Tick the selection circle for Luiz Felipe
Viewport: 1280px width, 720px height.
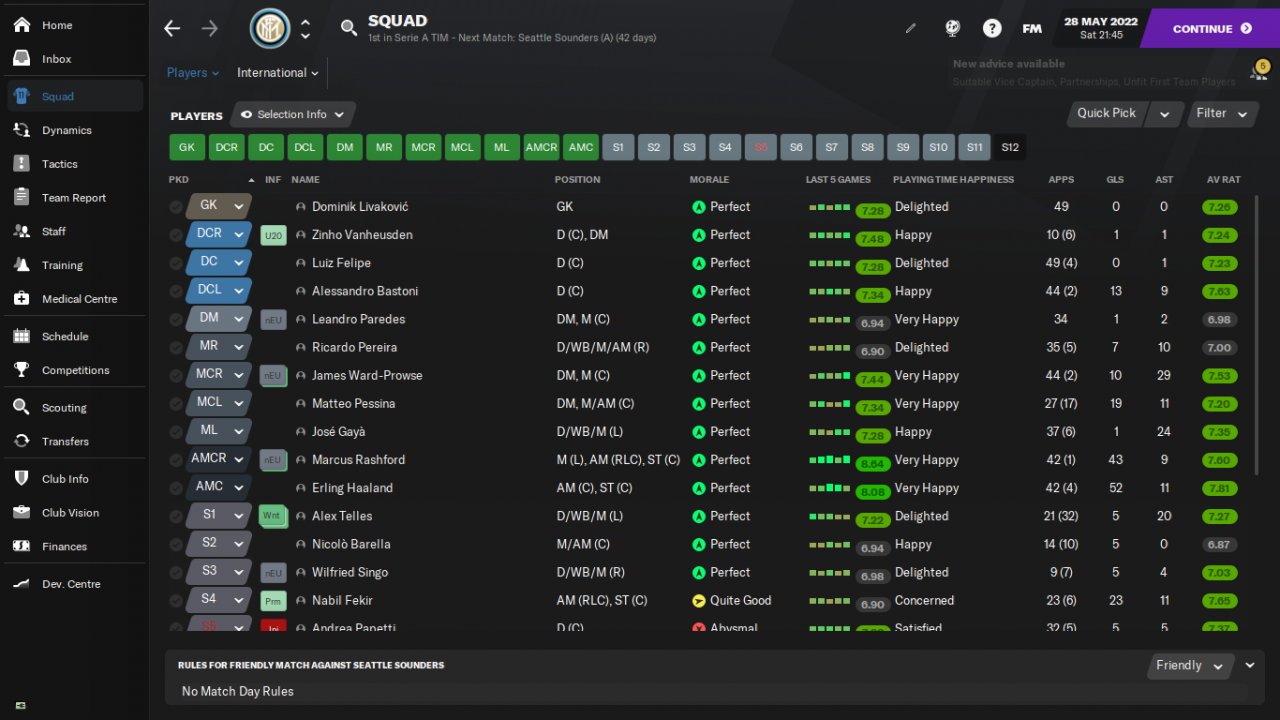tap(176, 263)
